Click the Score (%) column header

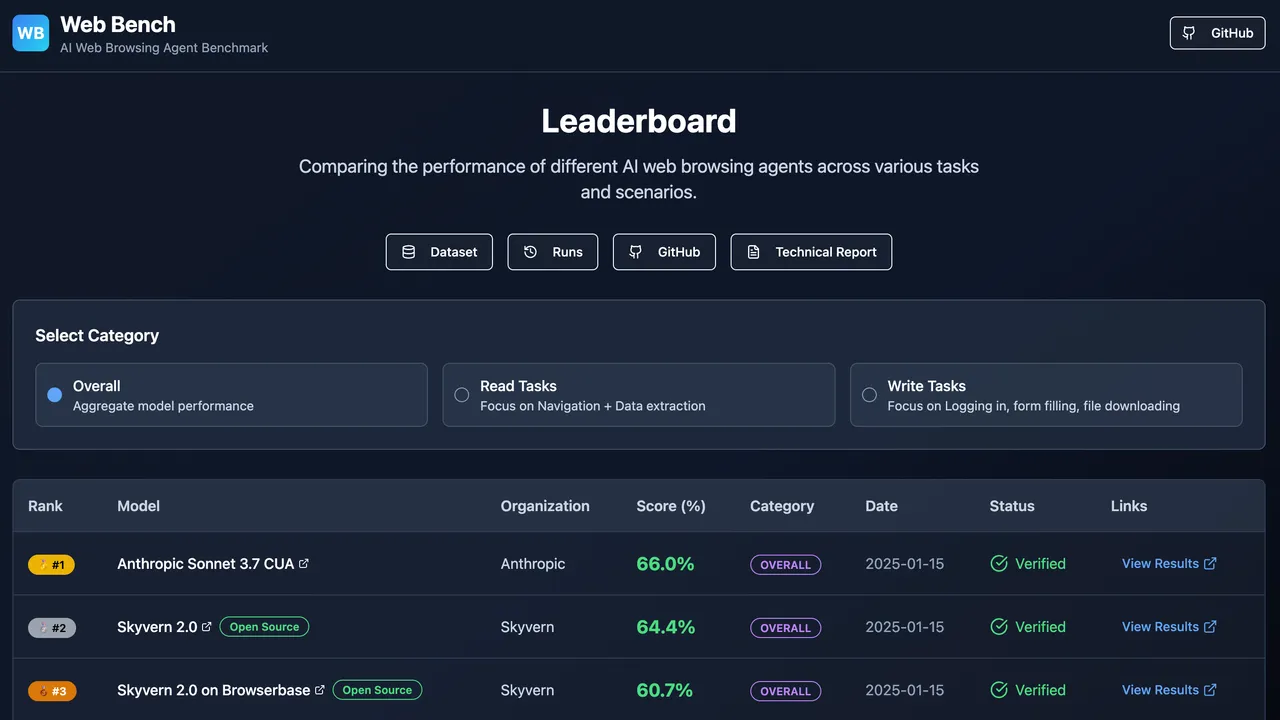(671, 506)
